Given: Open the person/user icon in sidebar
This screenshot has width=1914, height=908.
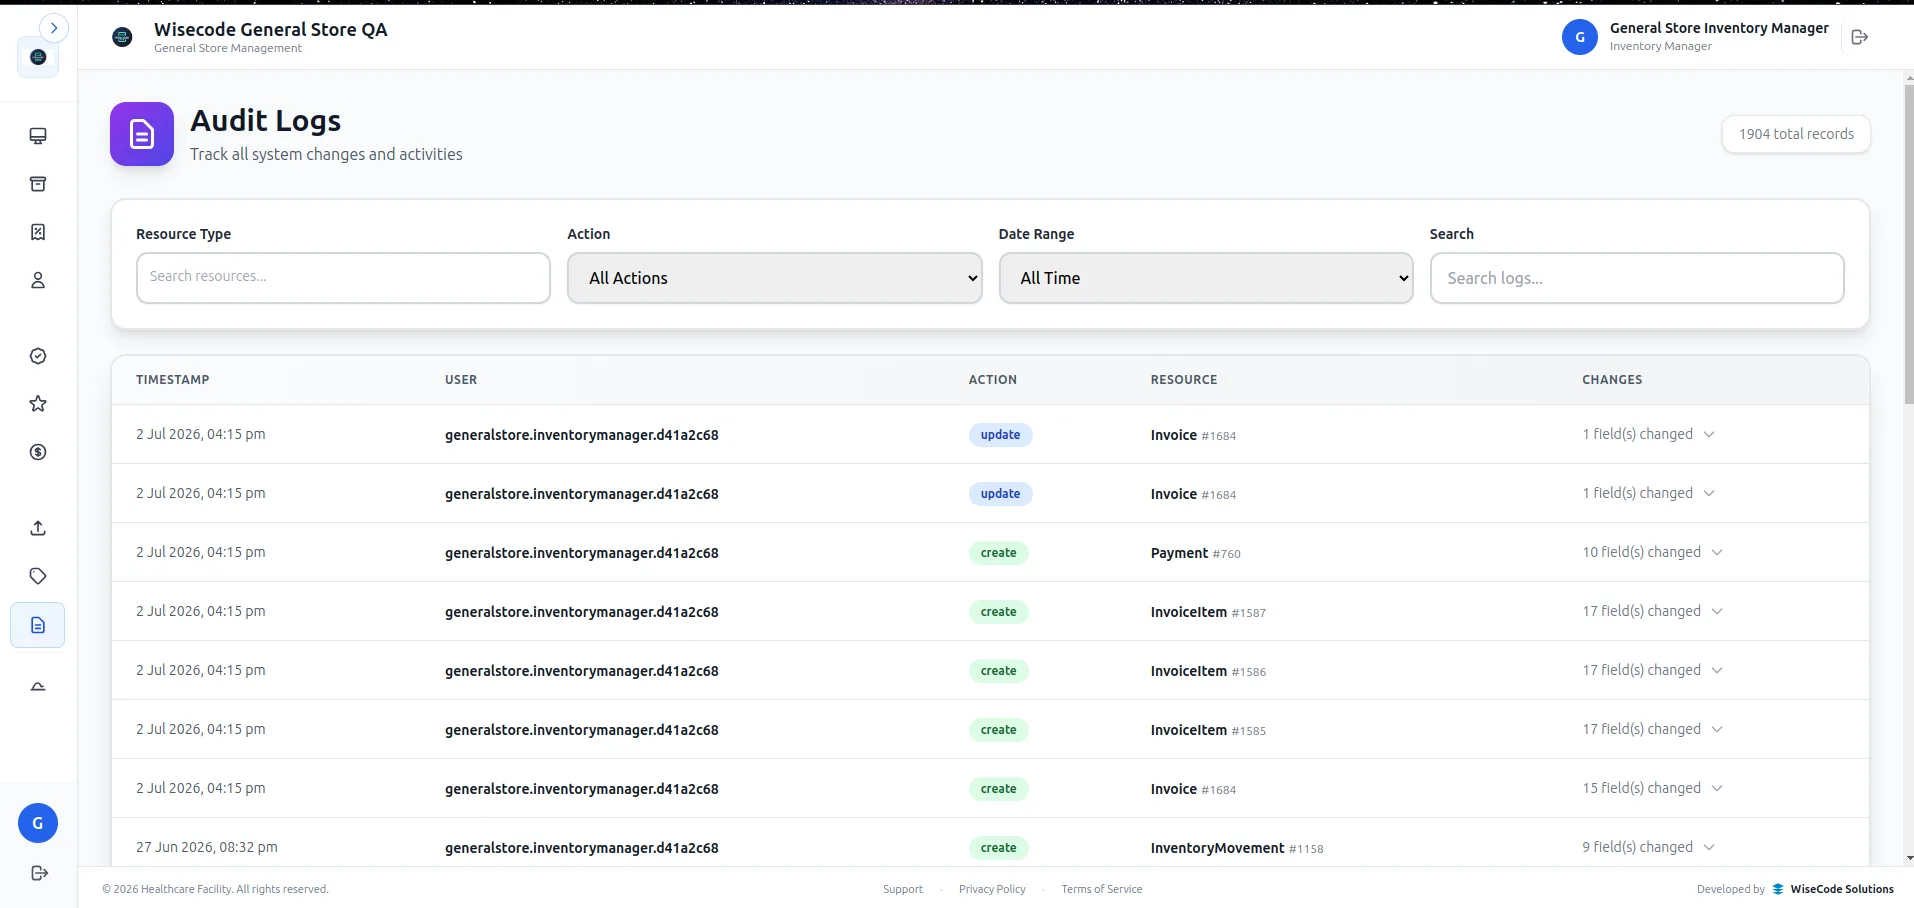Looking at the screenshot, I should pyautogui.click(x=38, y=281).
